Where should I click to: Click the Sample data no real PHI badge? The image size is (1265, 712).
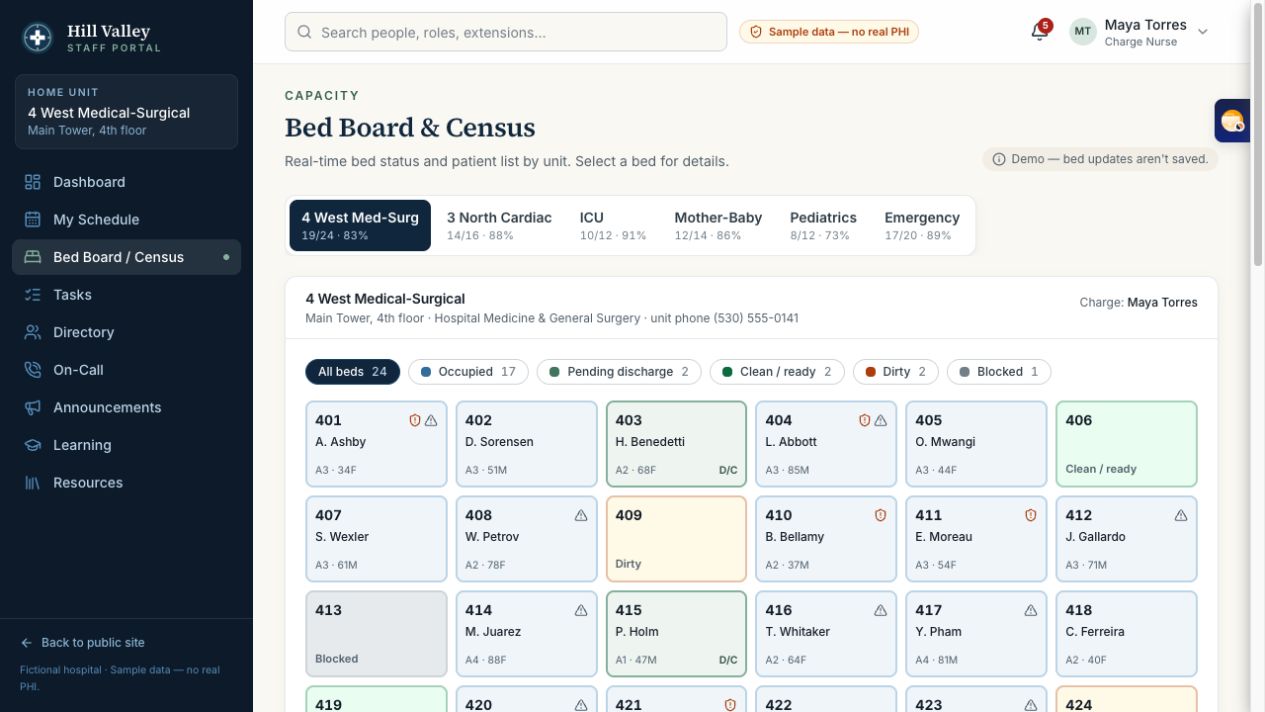click(829, 32)
